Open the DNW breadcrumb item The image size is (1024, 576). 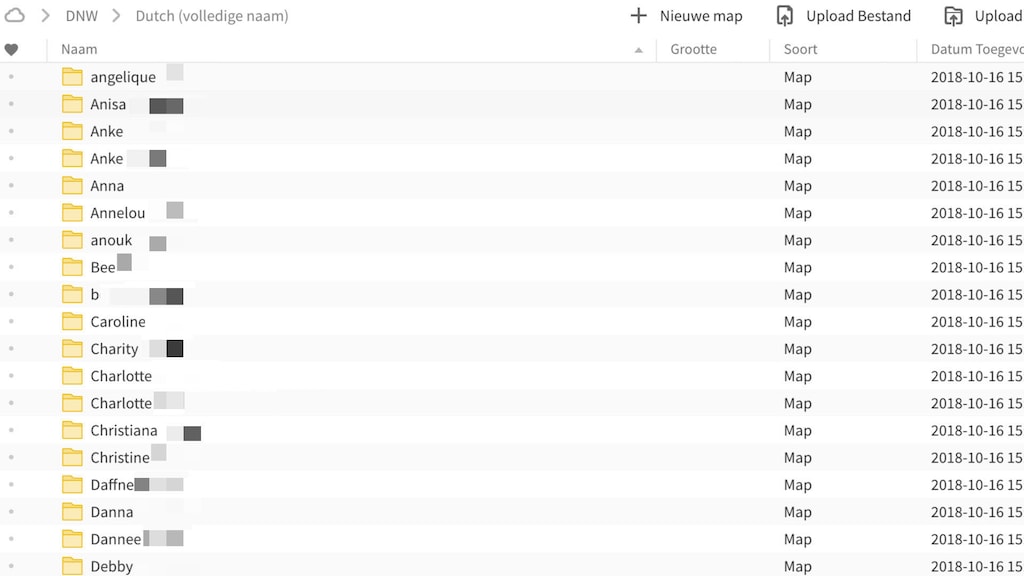coord(81,15)
